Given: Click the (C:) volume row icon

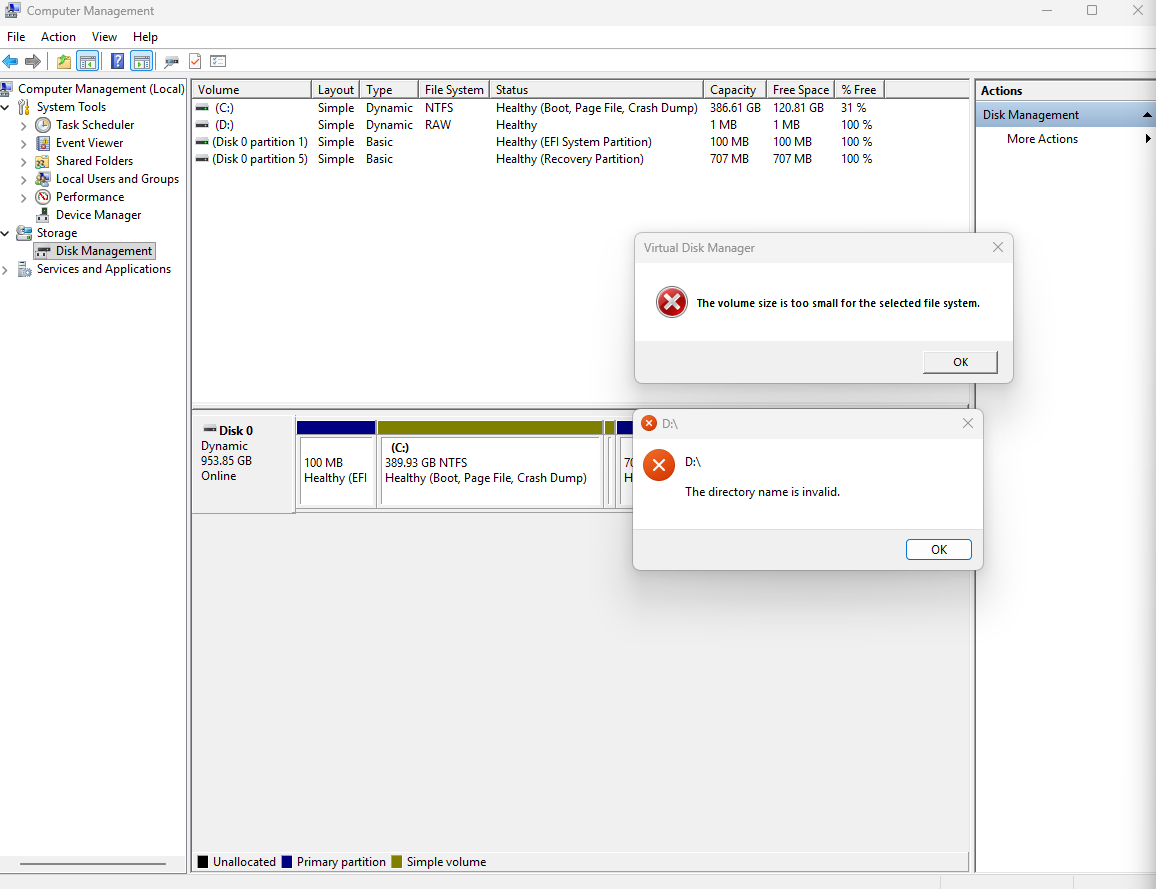Looking at the screenshot, I should coord(202,108).
